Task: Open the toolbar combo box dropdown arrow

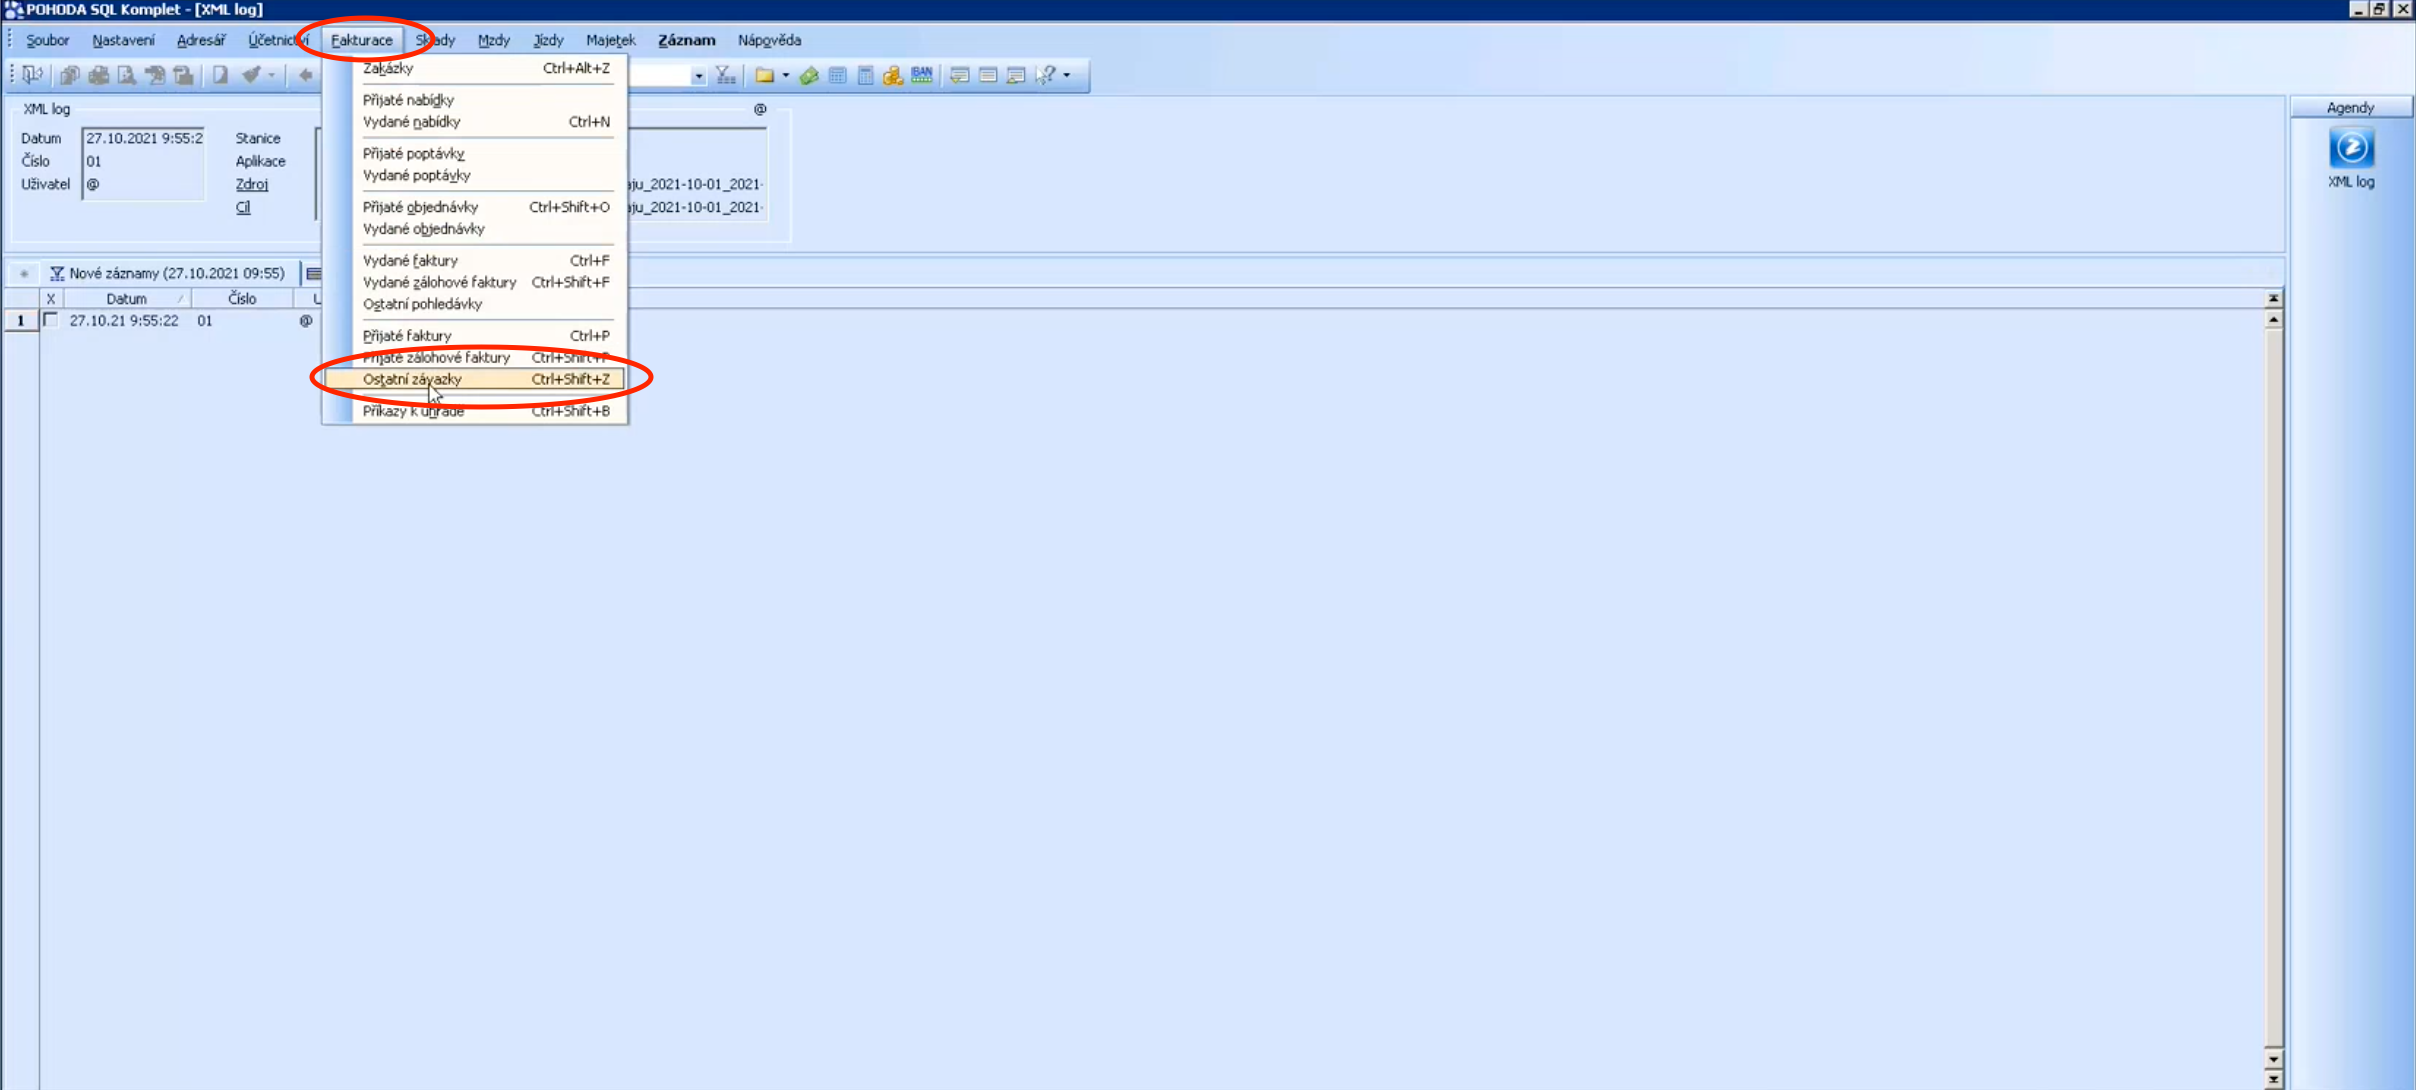Action: (698, 76)
